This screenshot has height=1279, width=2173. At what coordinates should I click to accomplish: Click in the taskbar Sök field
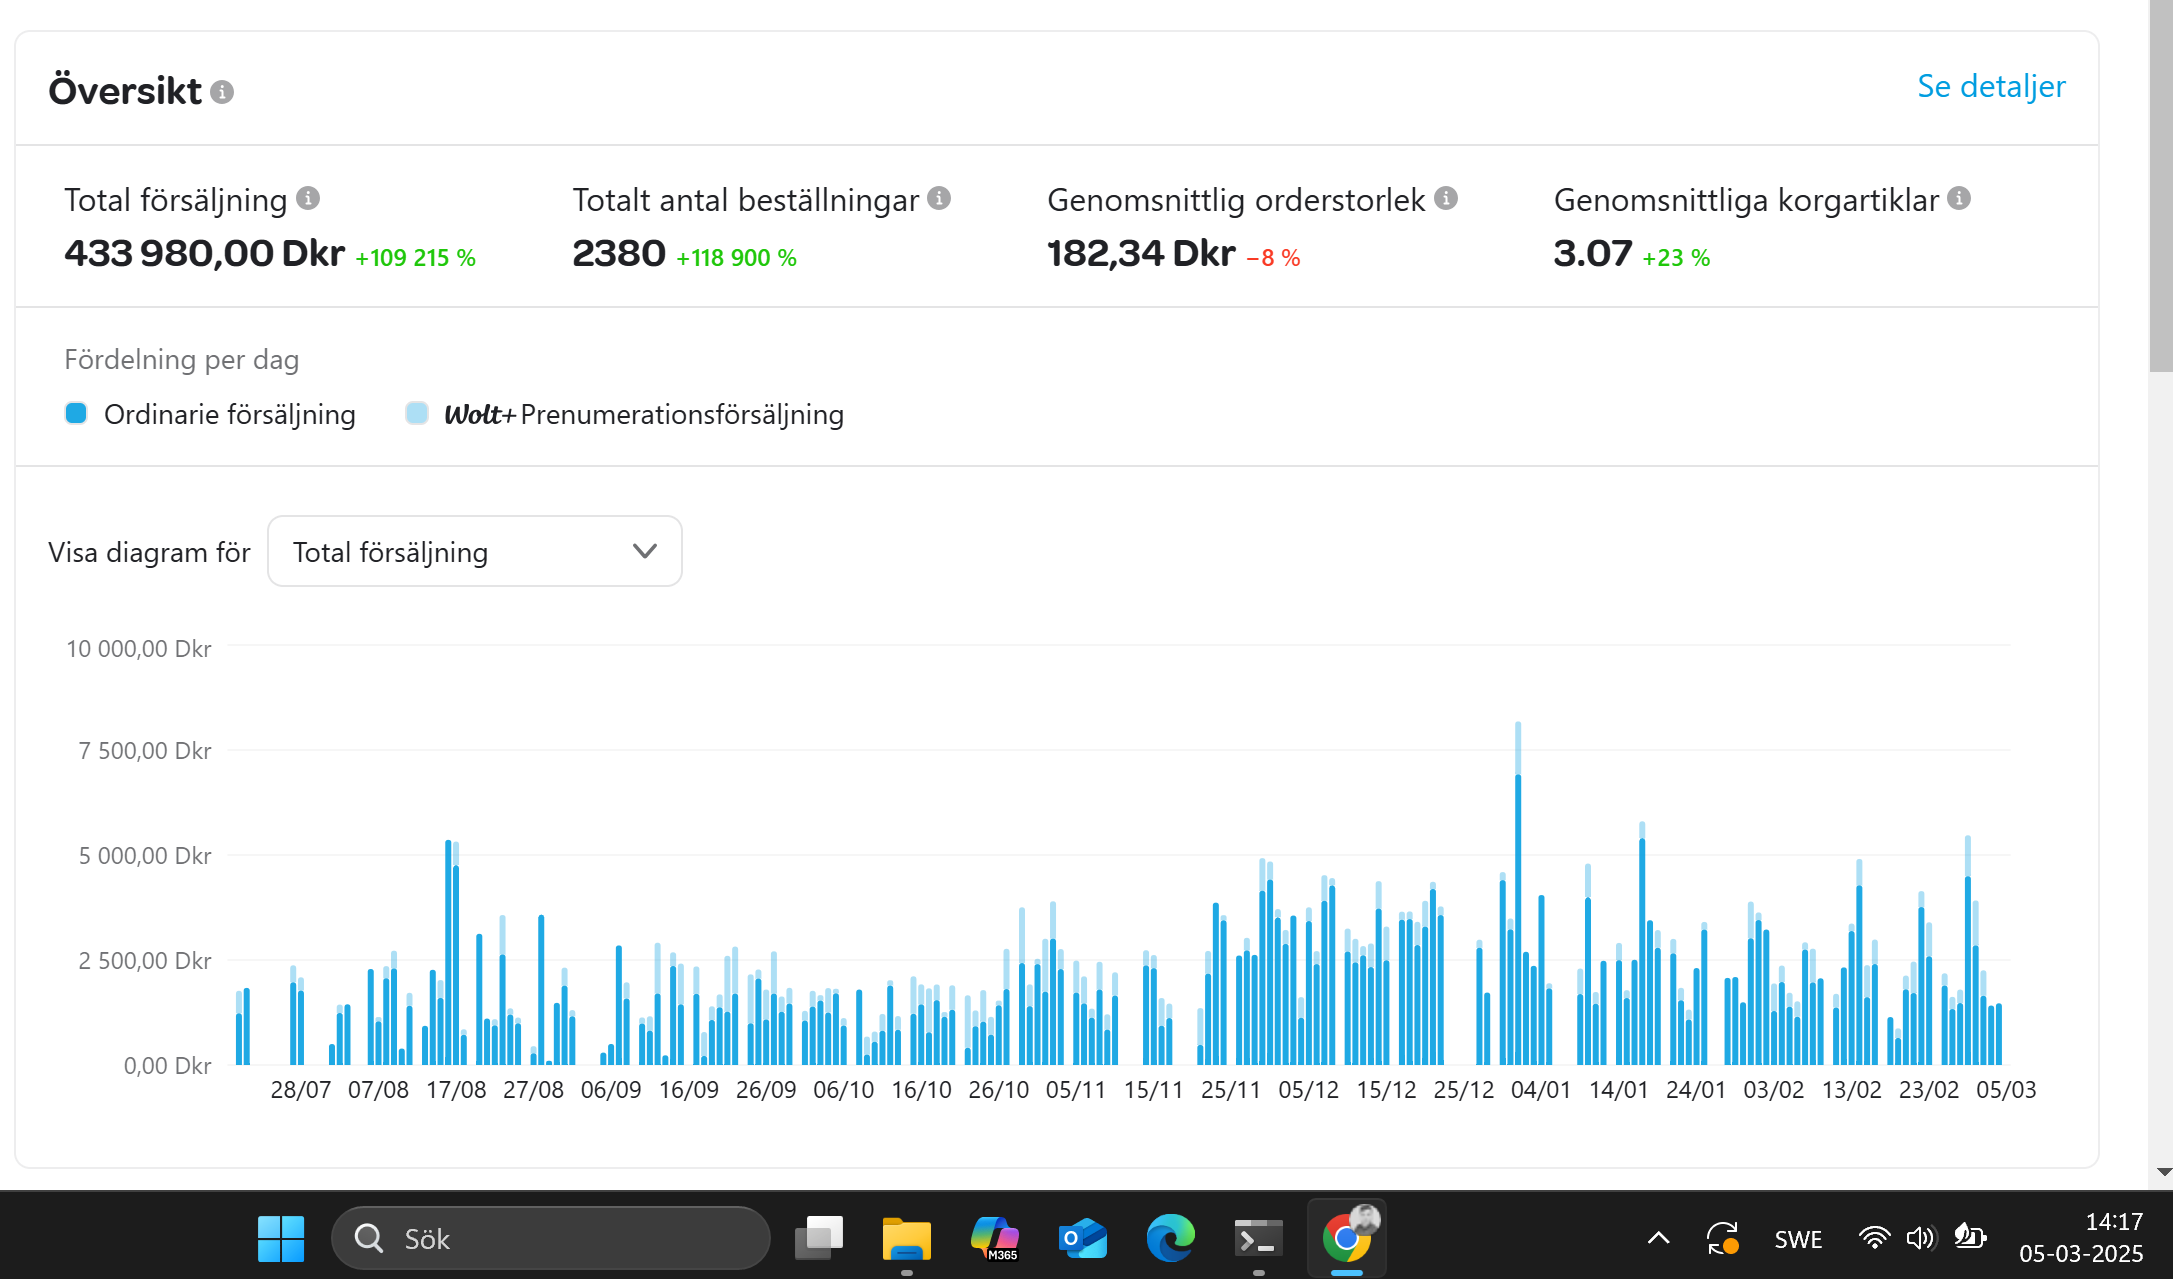click(x=550, y=1238)
